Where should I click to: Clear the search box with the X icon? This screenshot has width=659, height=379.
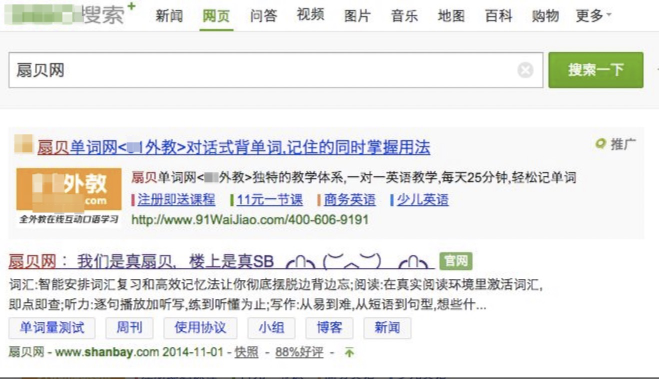coord(525,70)
